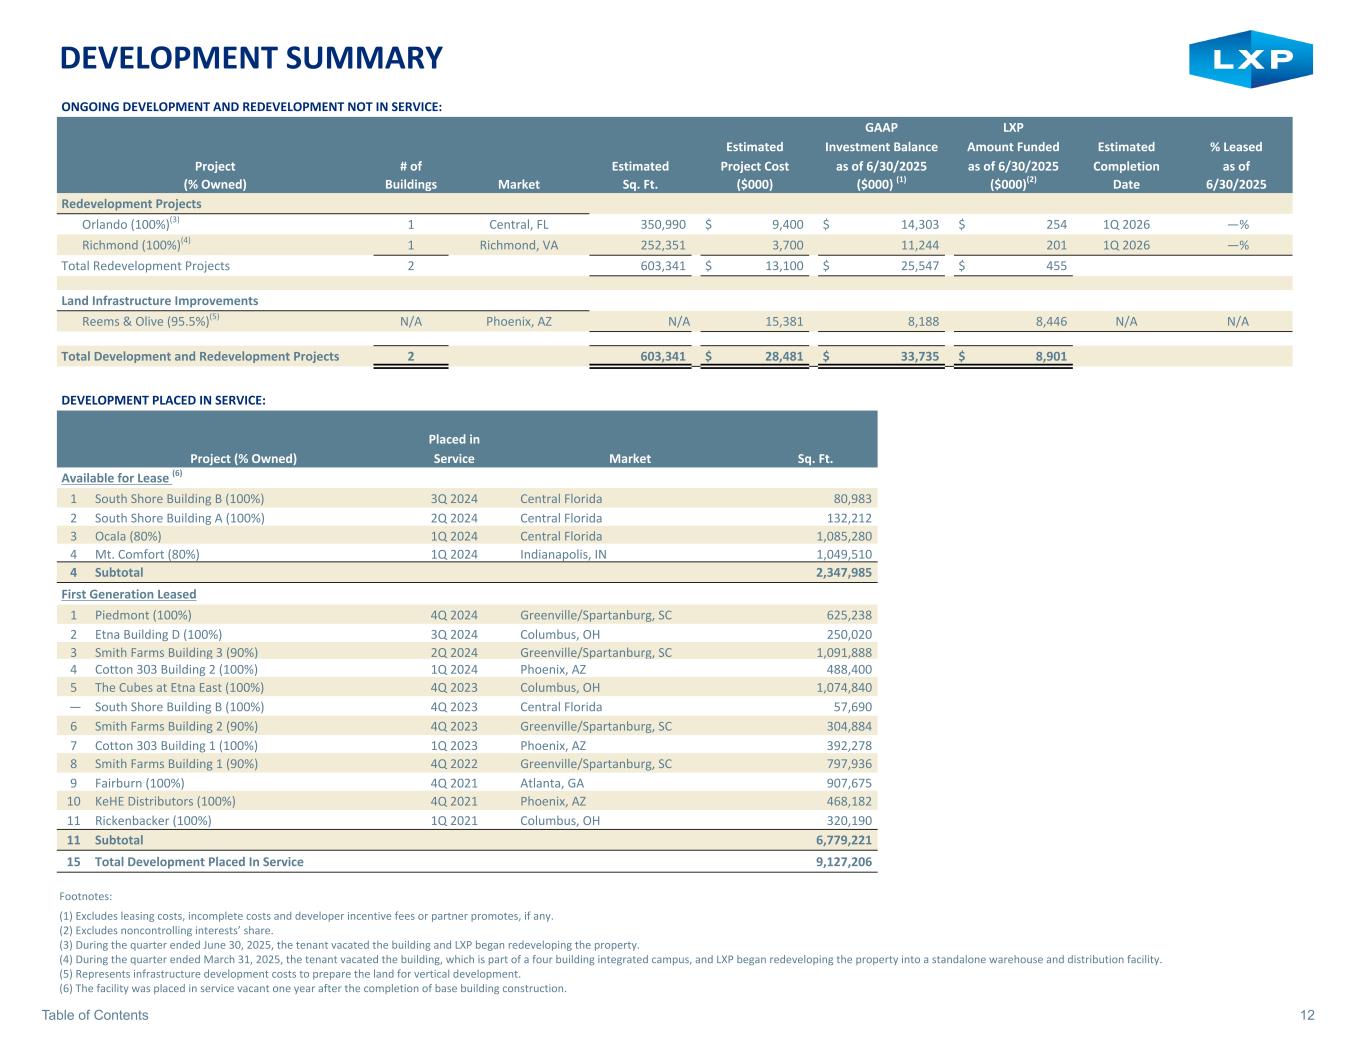
Task: Open the Table of Contents link
Action: coord(95,1015)
